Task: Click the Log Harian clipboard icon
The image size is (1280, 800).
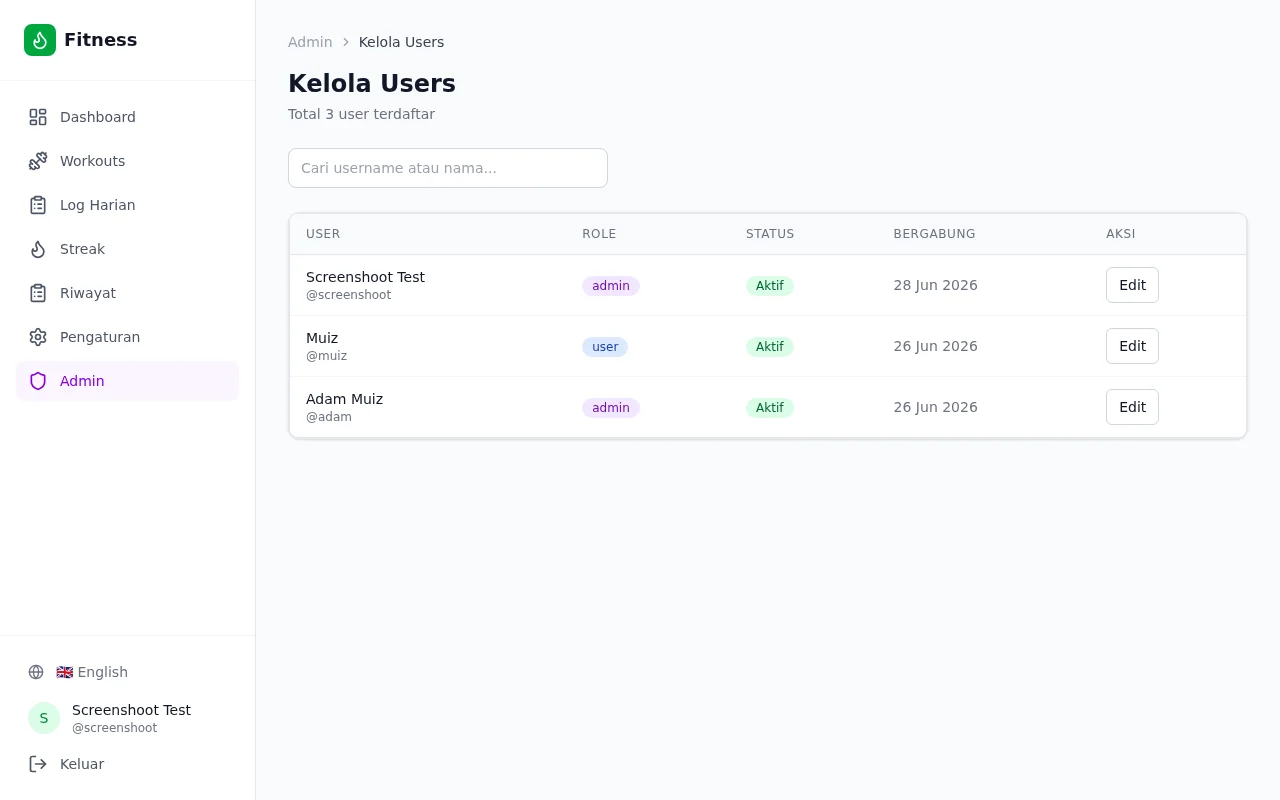Action: point(38,205)
